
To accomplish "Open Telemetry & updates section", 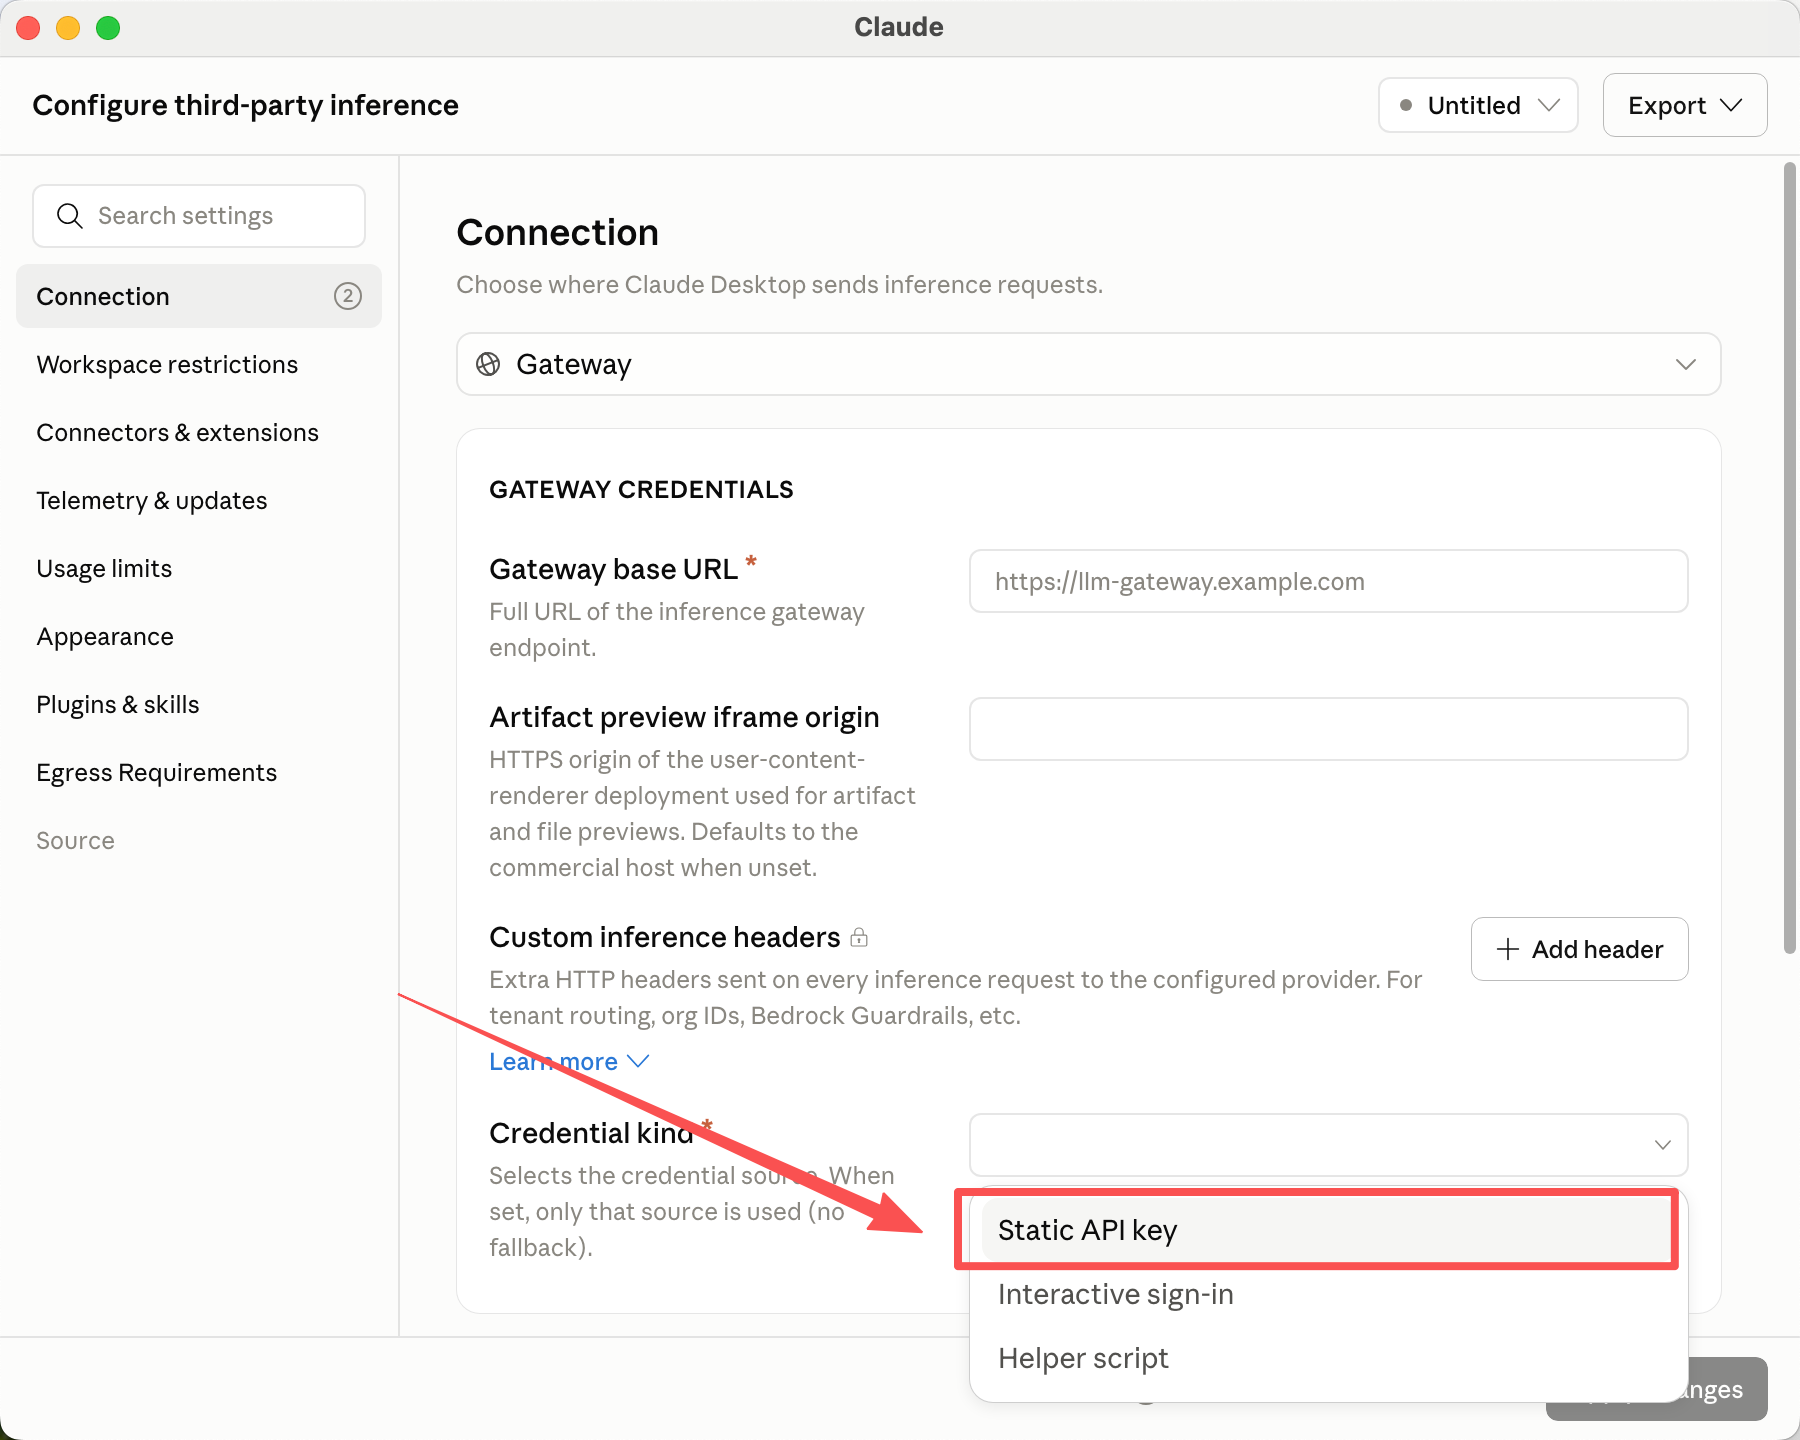I will coord(199,500).
